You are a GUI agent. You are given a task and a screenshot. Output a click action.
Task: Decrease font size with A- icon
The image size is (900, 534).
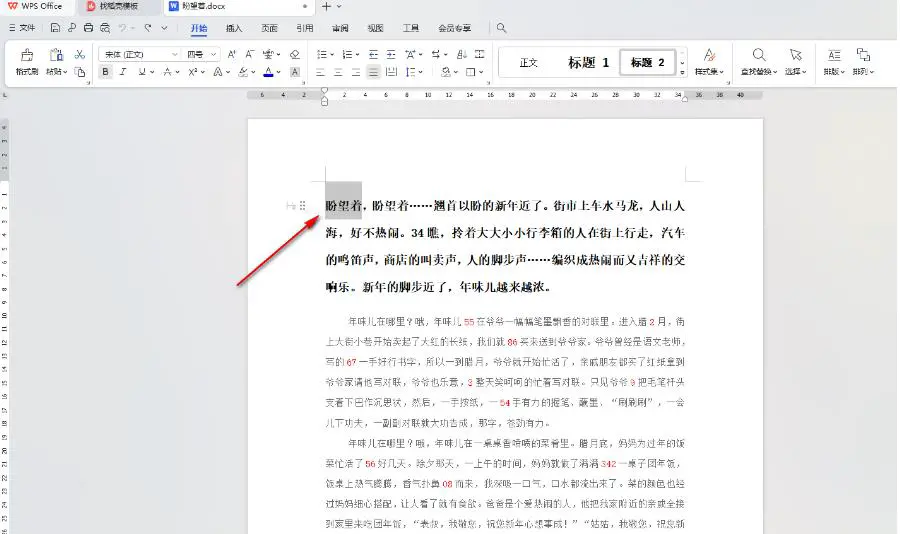click(x=249, y=55)
